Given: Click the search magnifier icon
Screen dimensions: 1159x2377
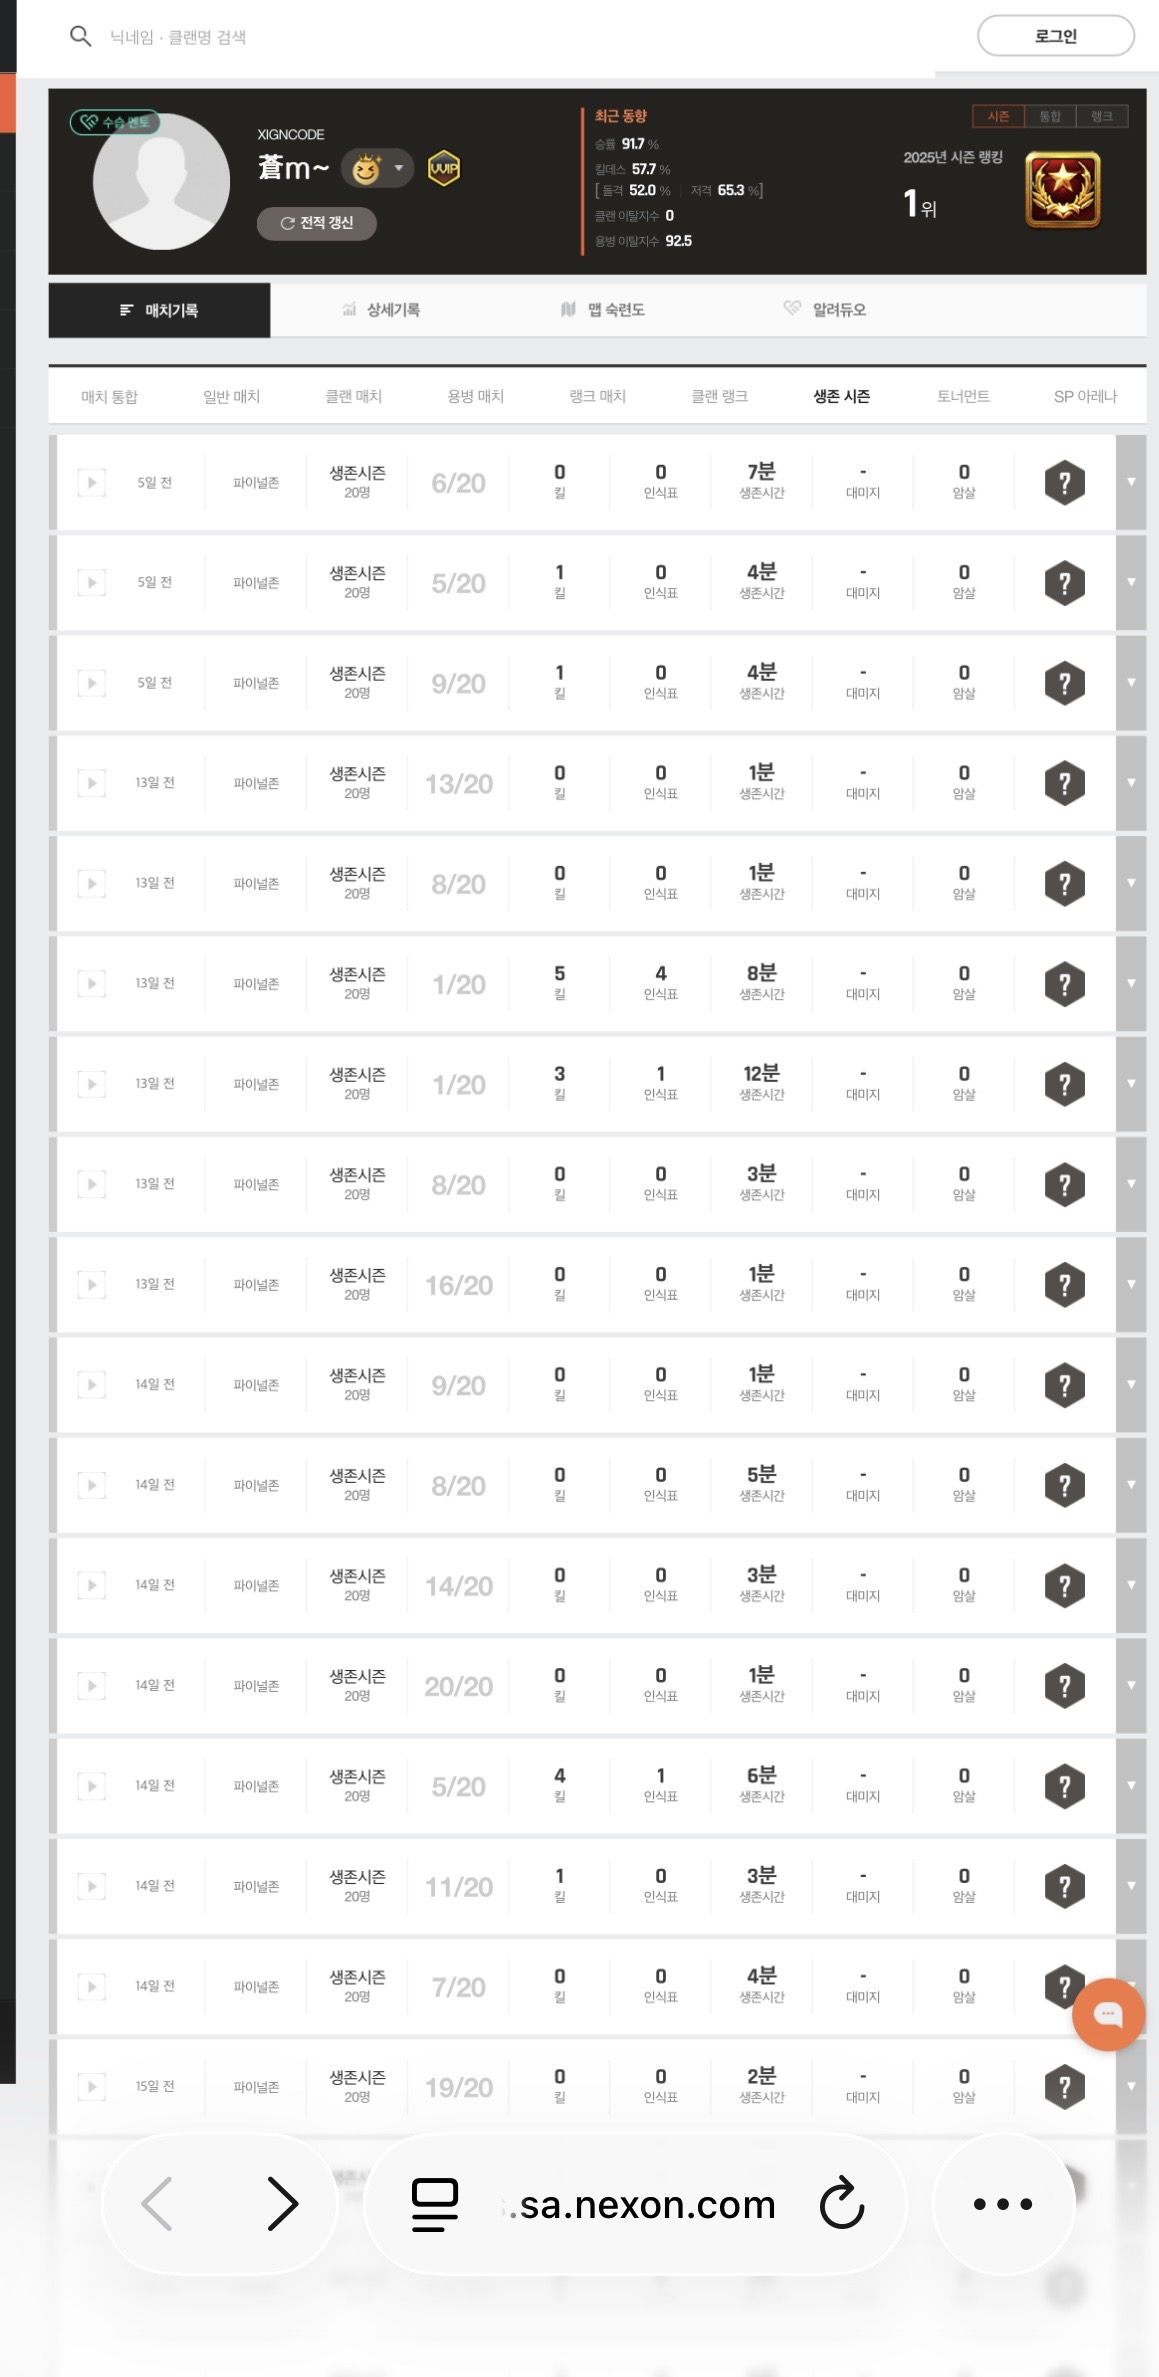Looking at the screenshot, I should 80,37.
